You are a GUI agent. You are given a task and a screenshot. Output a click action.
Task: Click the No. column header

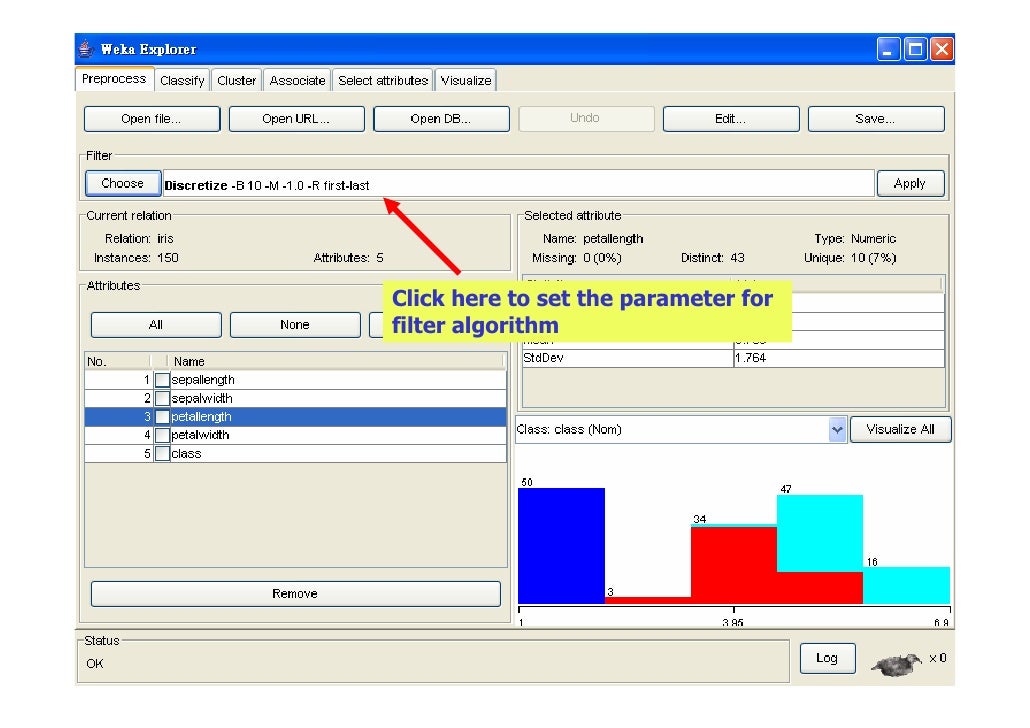pos(118,361)
